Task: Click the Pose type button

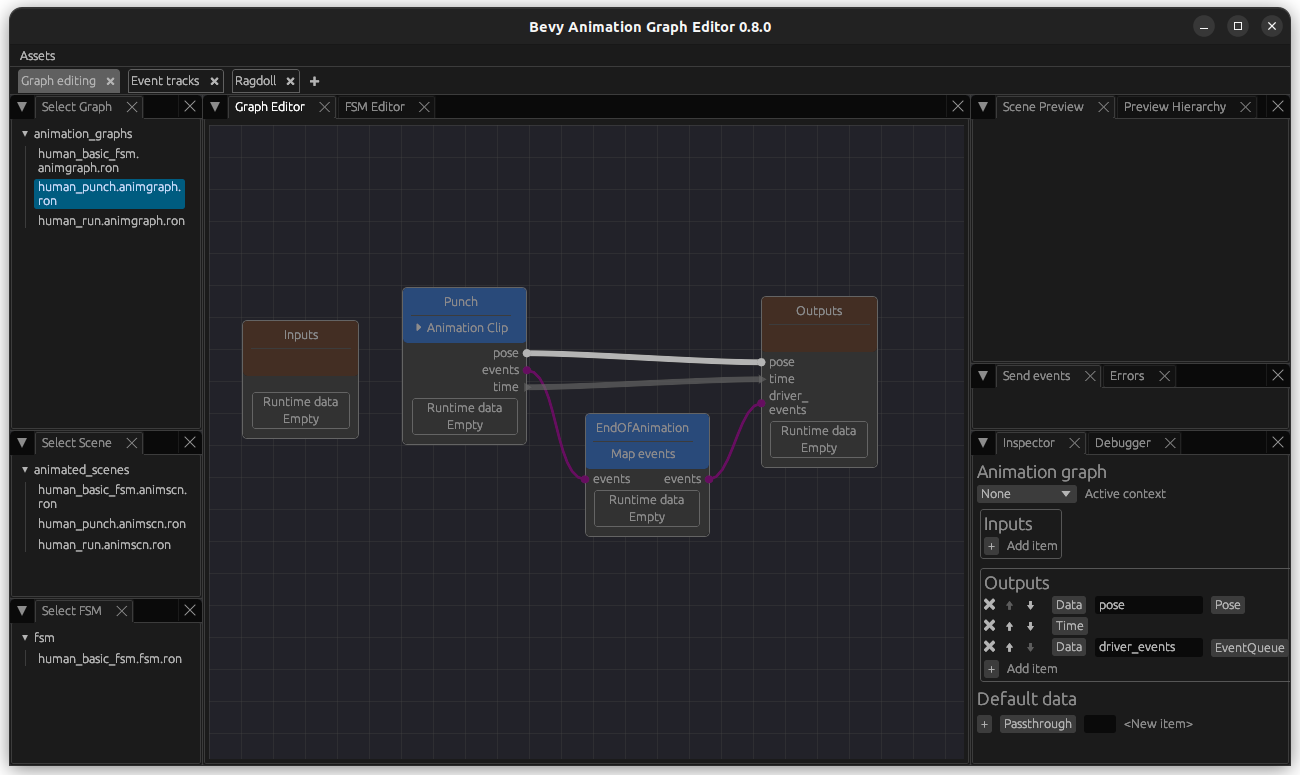Action: coord(1227,604)
